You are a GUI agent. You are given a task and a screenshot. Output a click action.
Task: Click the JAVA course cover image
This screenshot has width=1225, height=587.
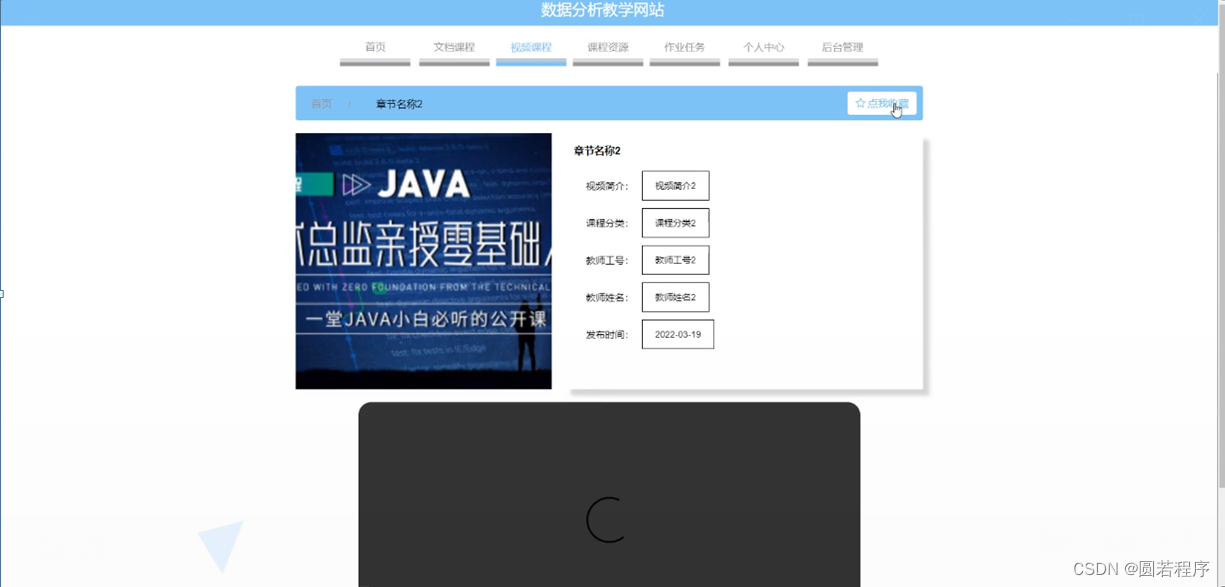(422, 260)
